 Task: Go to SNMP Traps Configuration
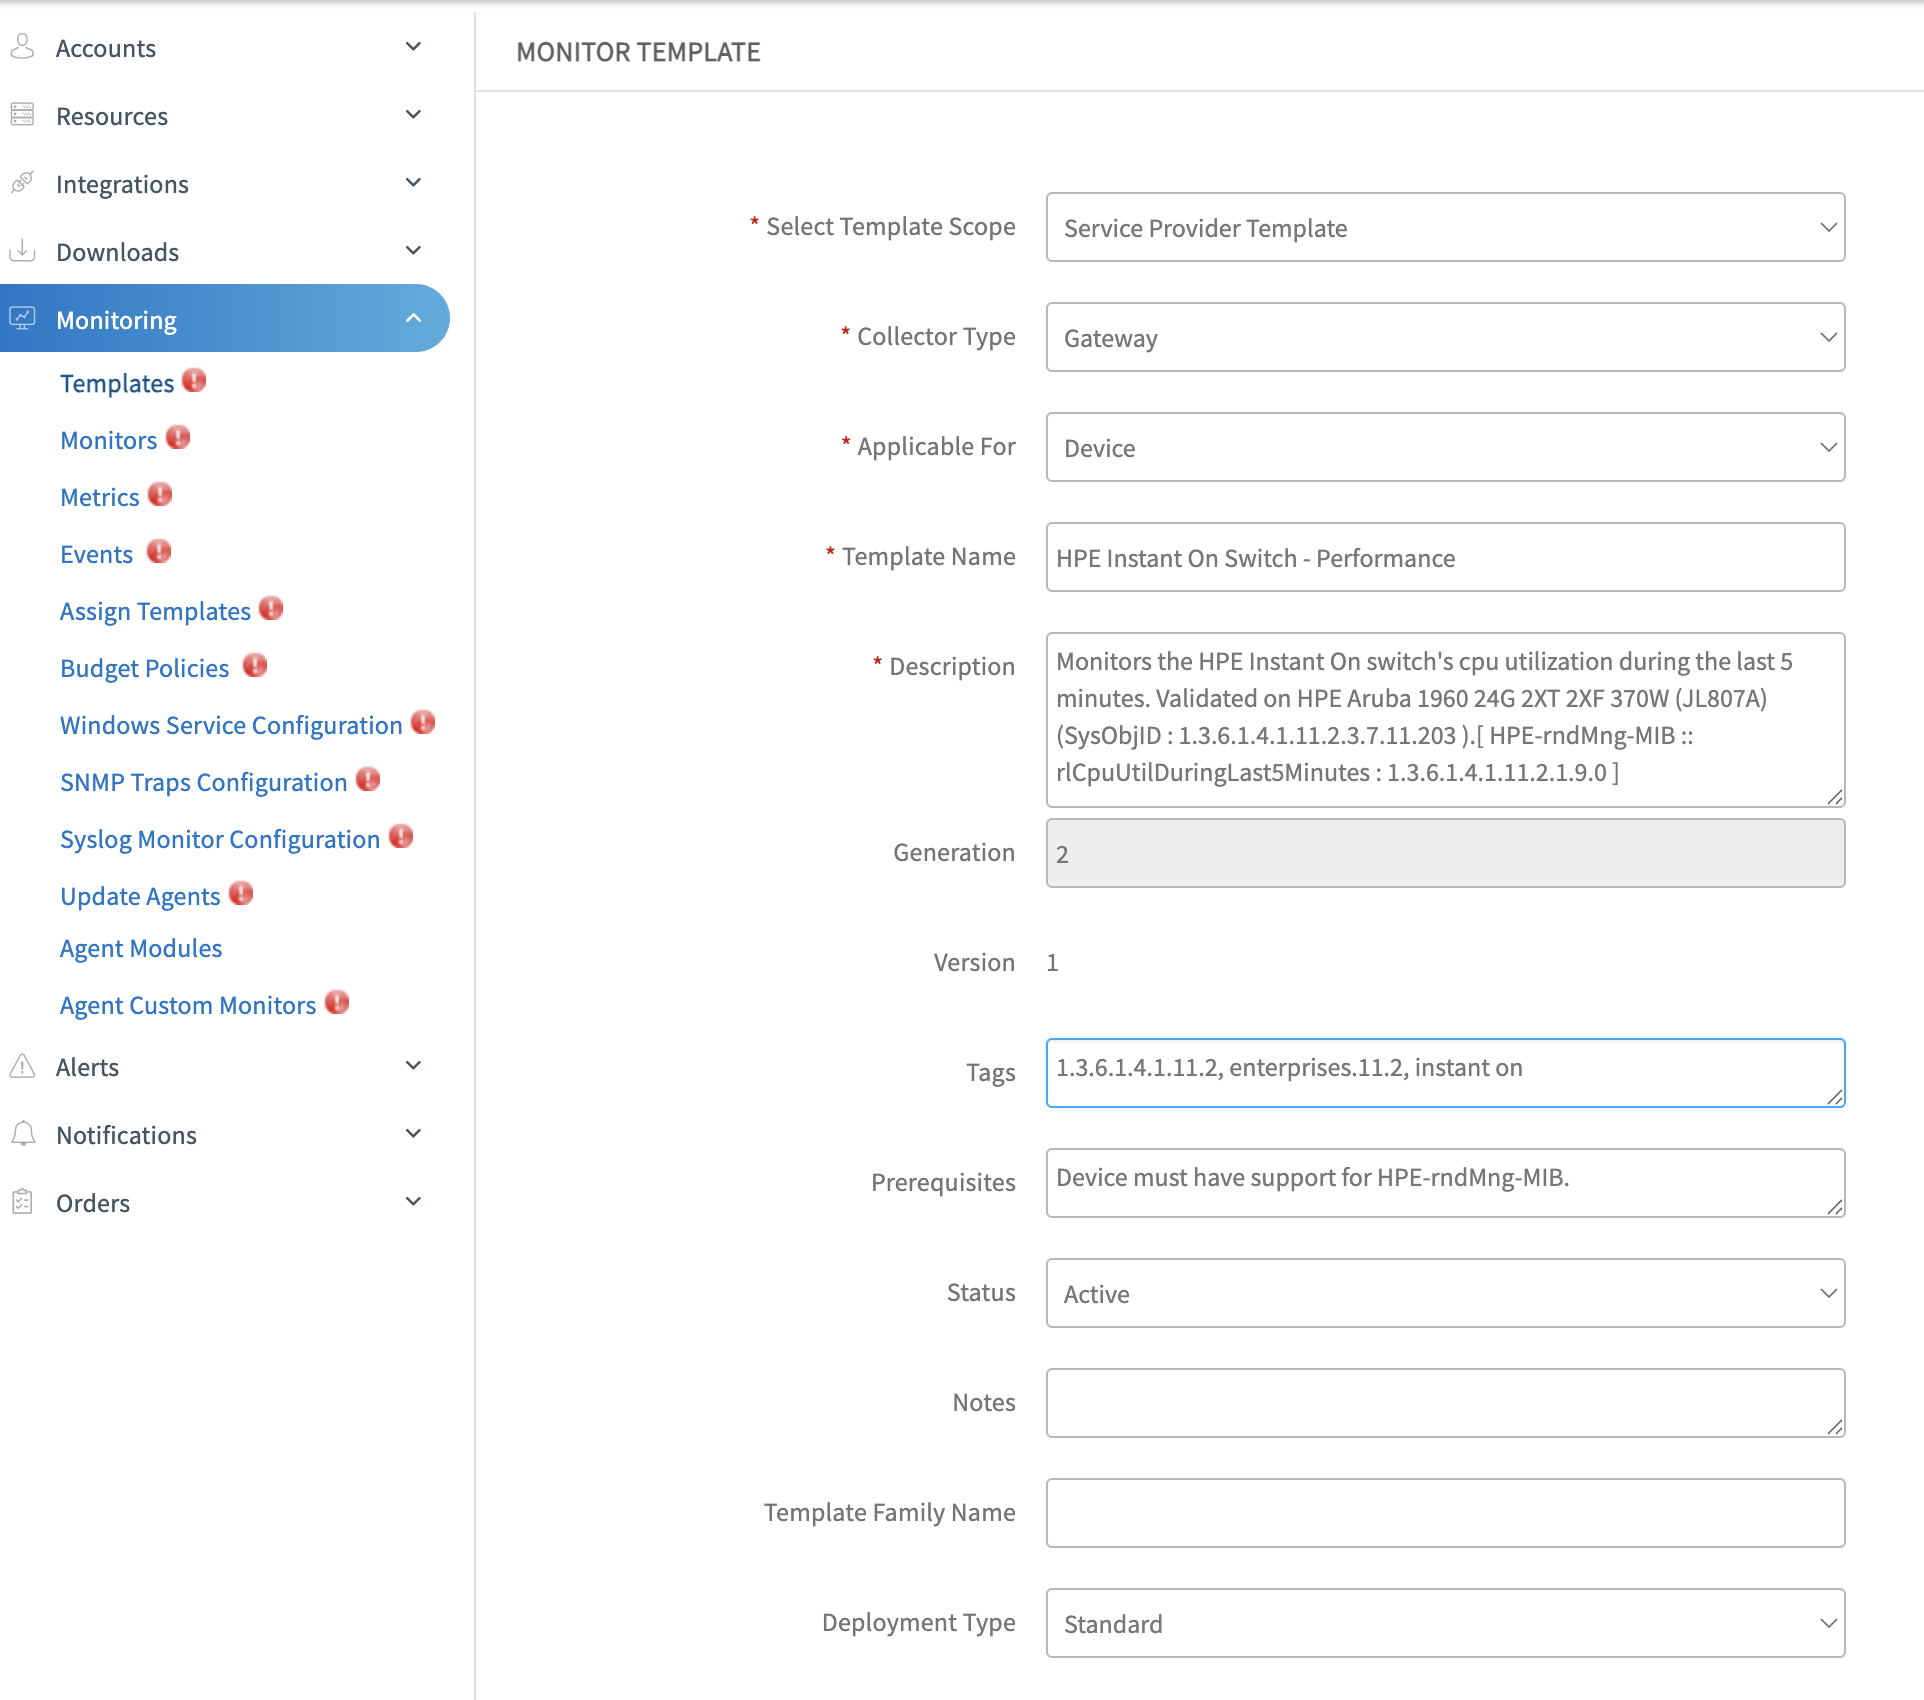pos(203,782)
